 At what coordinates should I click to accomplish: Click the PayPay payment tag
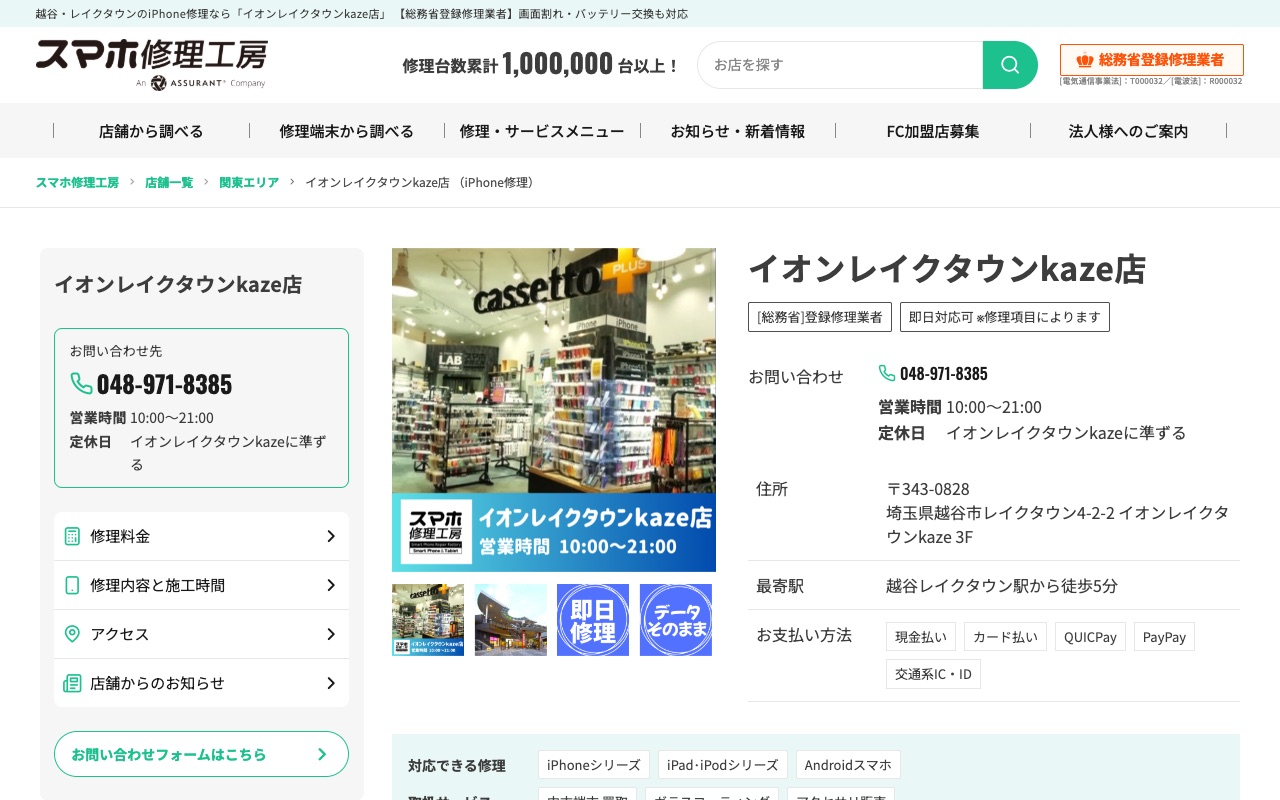point(1164,637)
